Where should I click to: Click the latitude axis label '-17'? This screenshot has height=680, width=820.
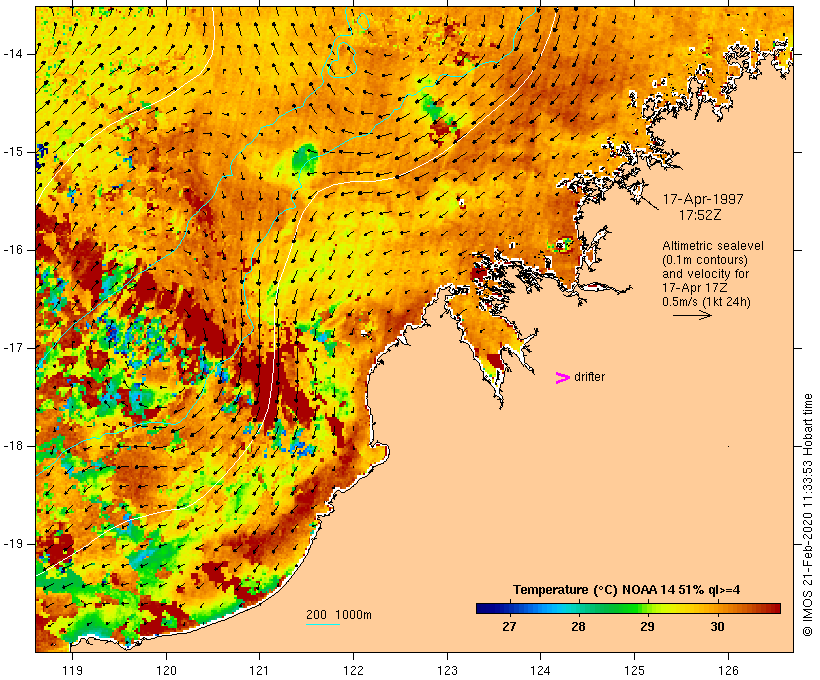click(x=12, y=348)
